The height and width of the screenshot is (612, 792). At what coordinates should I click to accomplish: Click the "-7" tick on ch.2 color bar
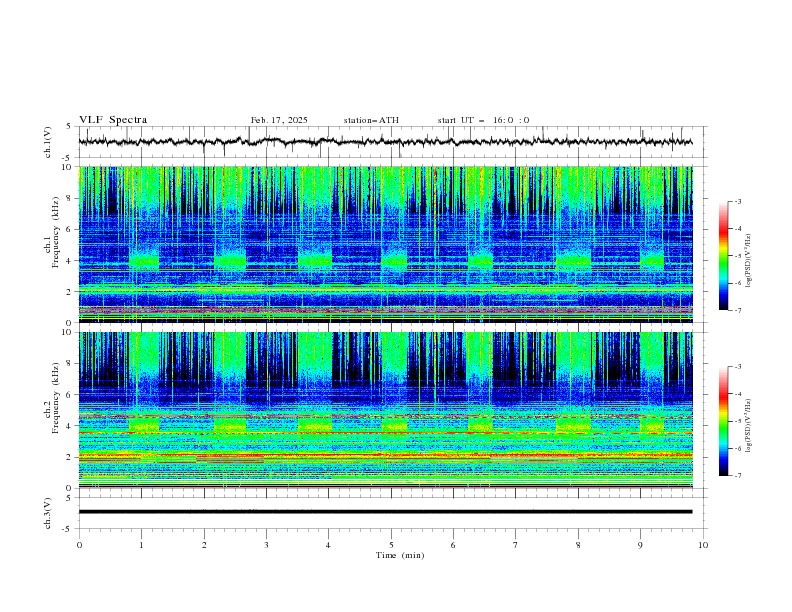[x=738, y=476]
